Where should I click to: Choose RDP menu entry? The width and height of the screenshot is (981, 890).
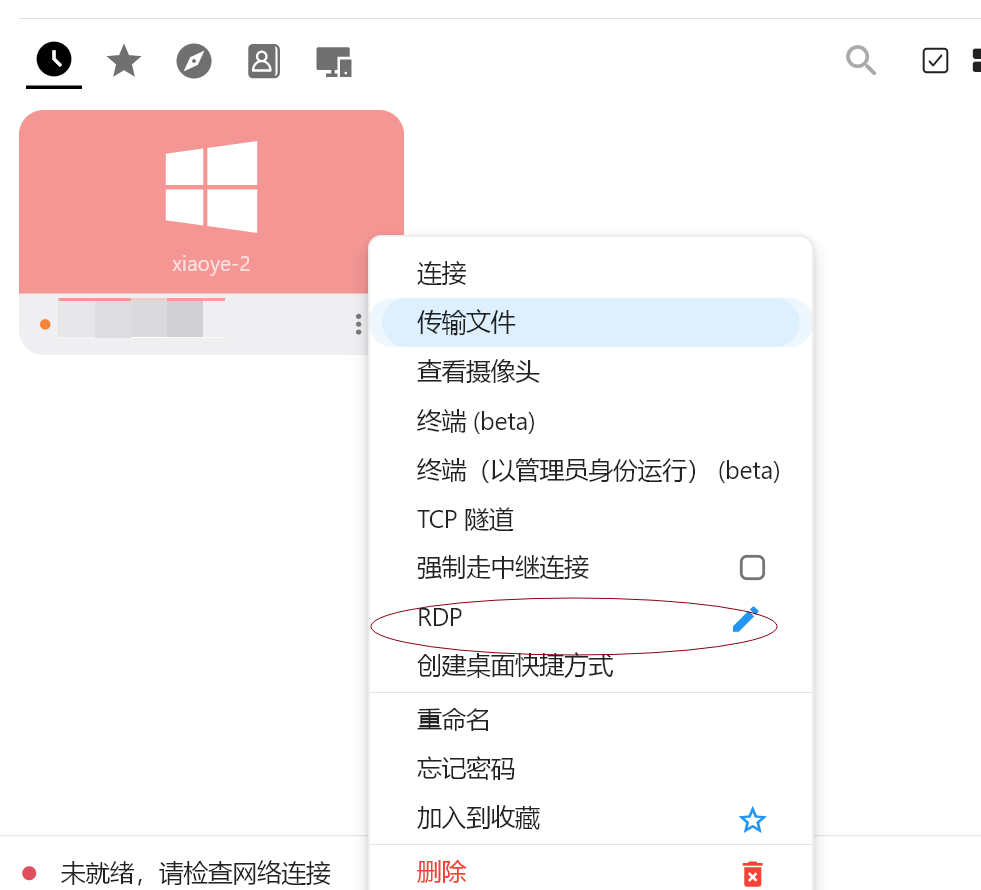(x=591, y=617)
